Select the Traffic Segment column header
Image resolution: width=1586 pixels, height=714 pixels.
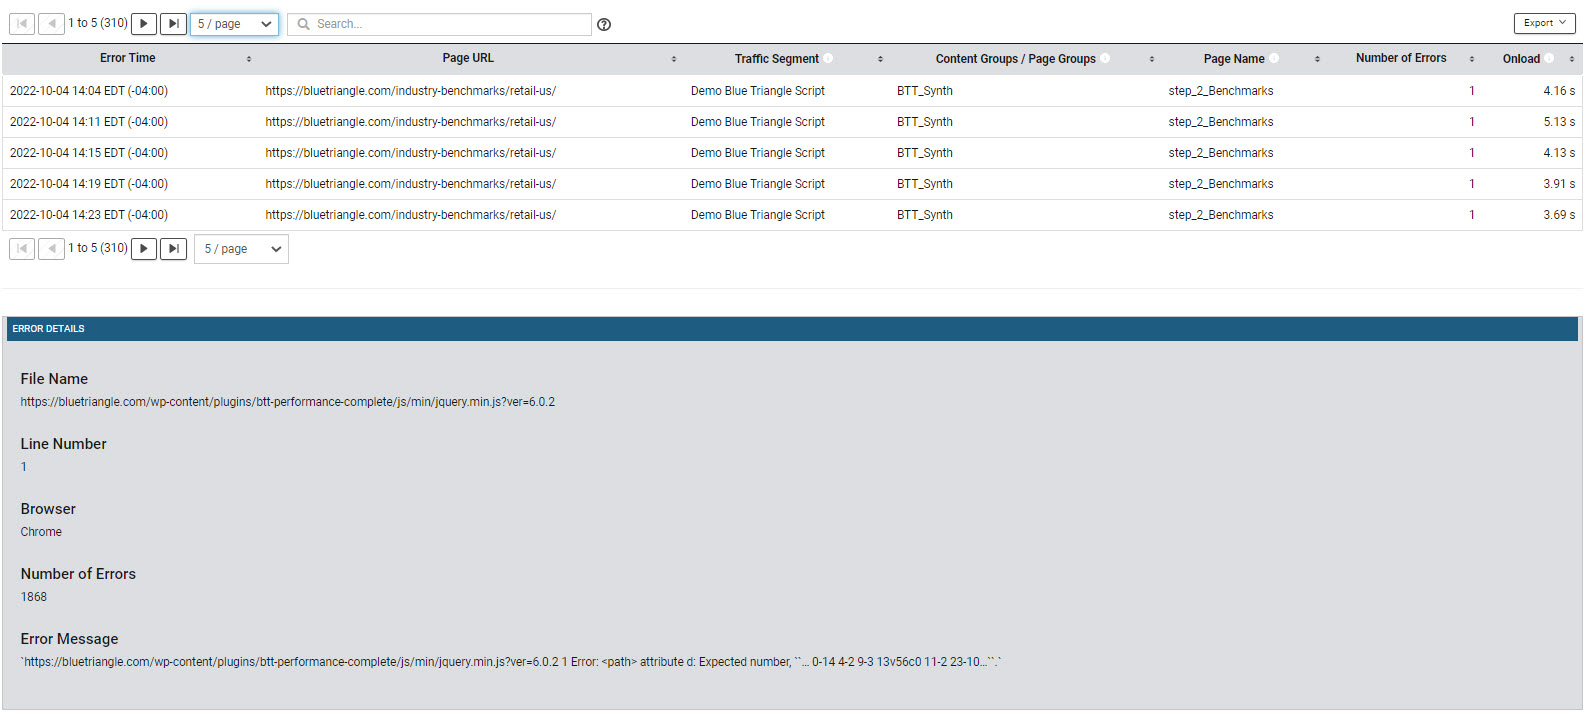[777, 59]
